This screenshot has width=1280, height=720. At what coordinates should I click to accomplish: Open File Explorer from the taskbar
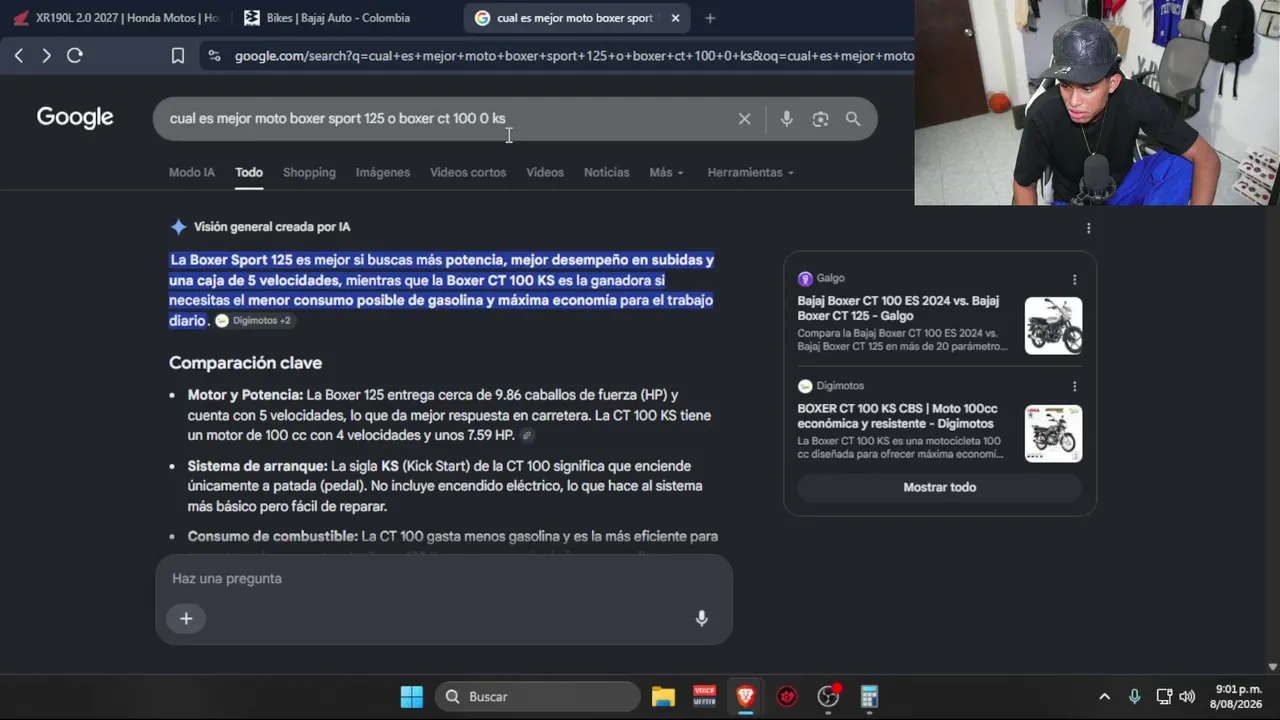663,697
